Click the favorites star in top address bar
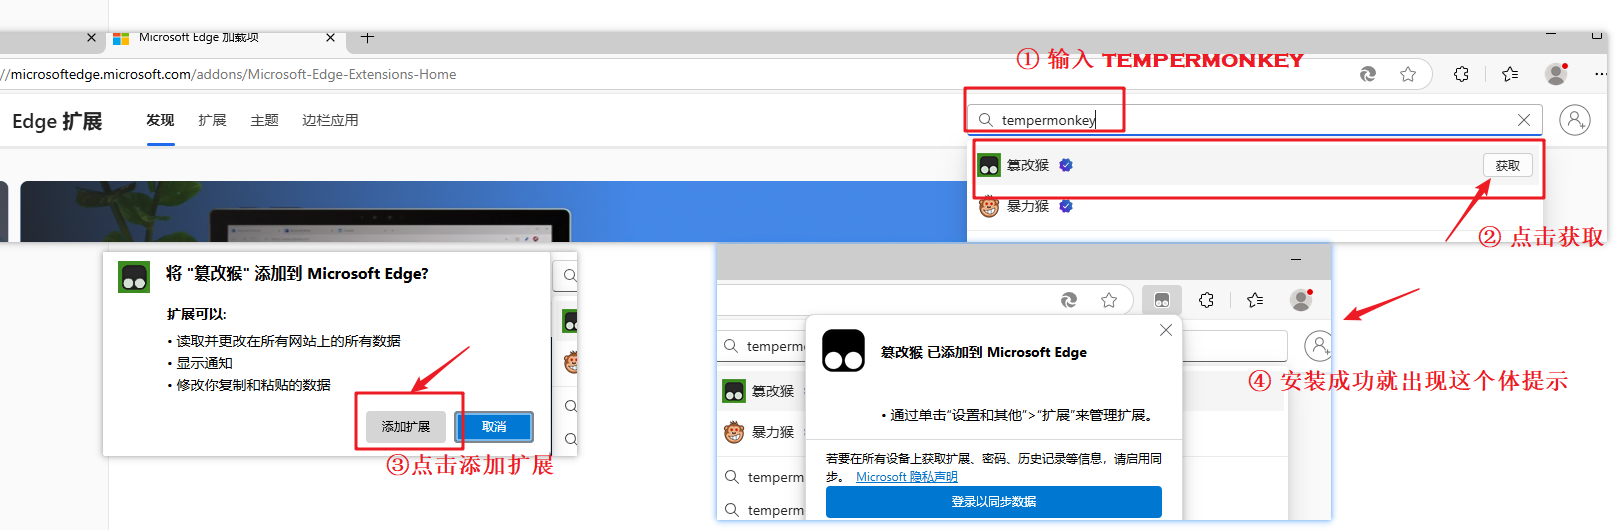Image resolution: width=1618 pixels, height=530 pixels. pos(1408,74)
